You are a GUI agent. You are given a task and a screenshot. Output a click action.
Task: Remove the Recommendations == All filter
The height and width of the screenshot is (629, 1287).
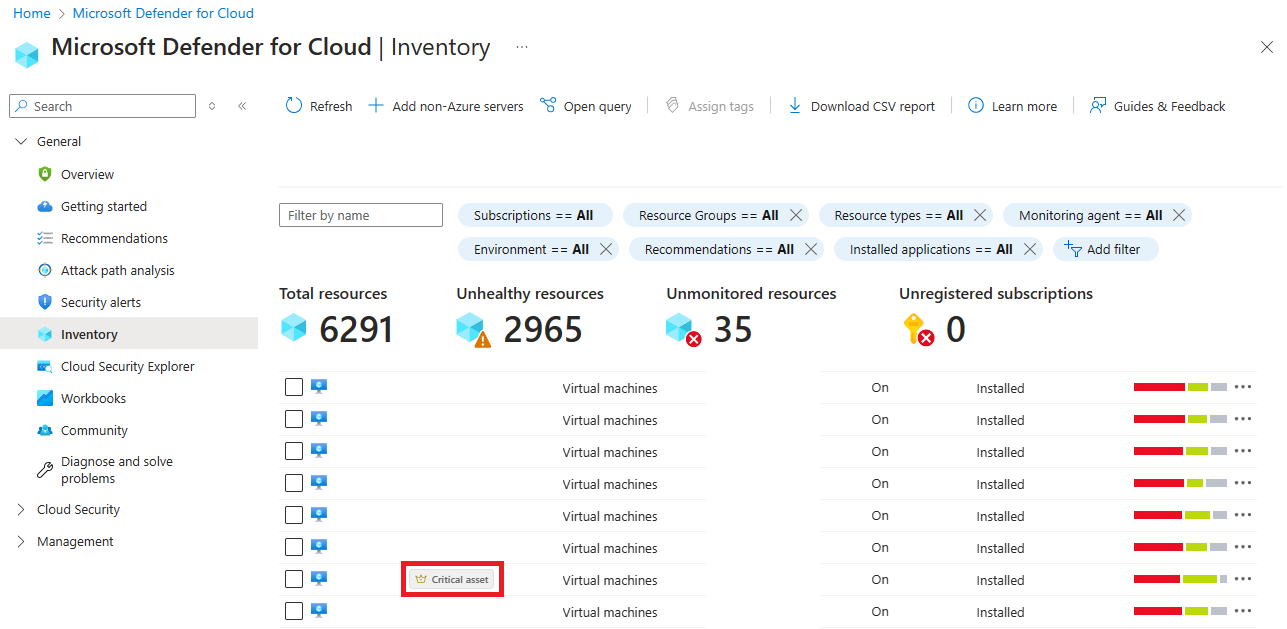[811, 249]
